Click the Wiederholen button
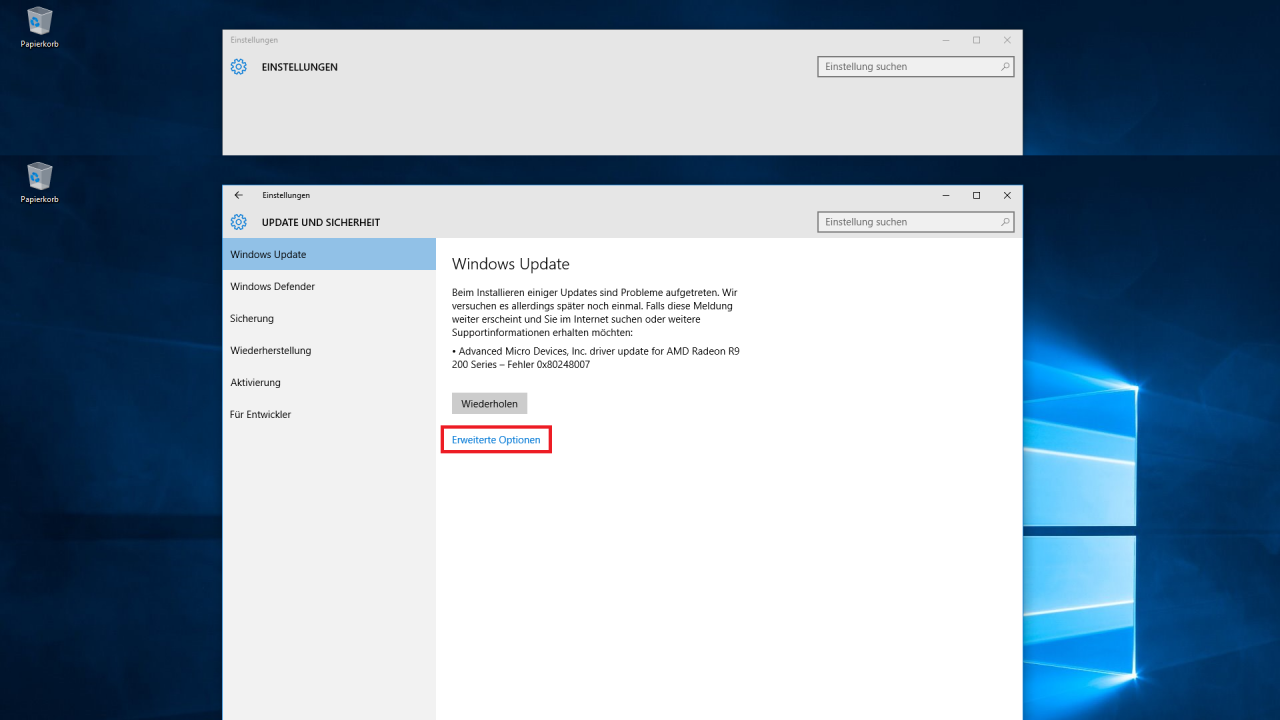The image size is (1280, 720). coord(489,403)
